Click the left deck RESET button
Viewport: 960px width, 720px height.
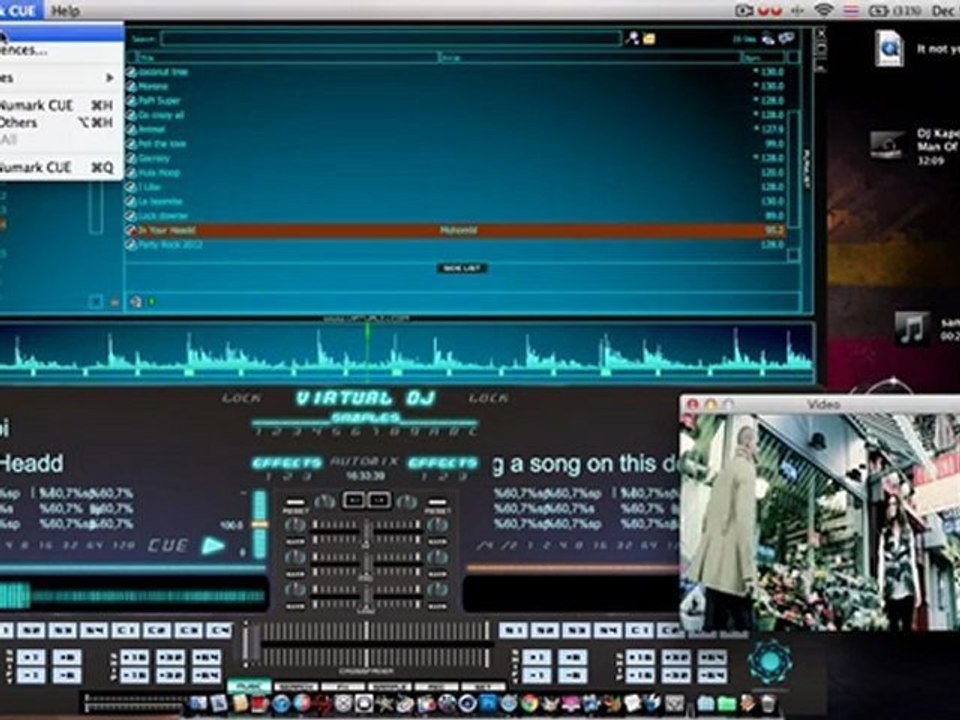294,506
